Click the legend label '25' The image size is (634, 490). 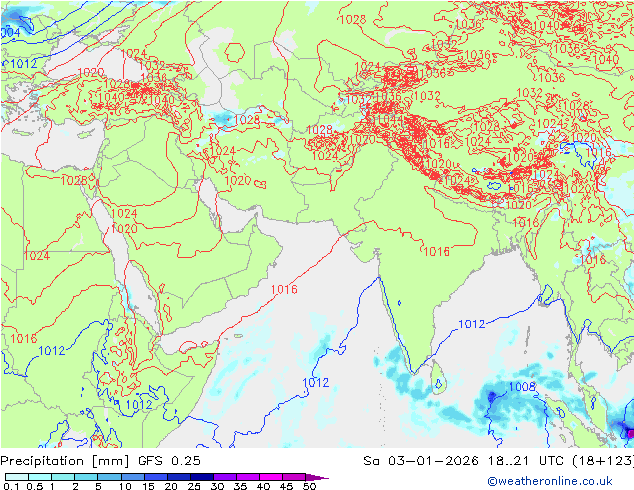click(x=194, y=486)
